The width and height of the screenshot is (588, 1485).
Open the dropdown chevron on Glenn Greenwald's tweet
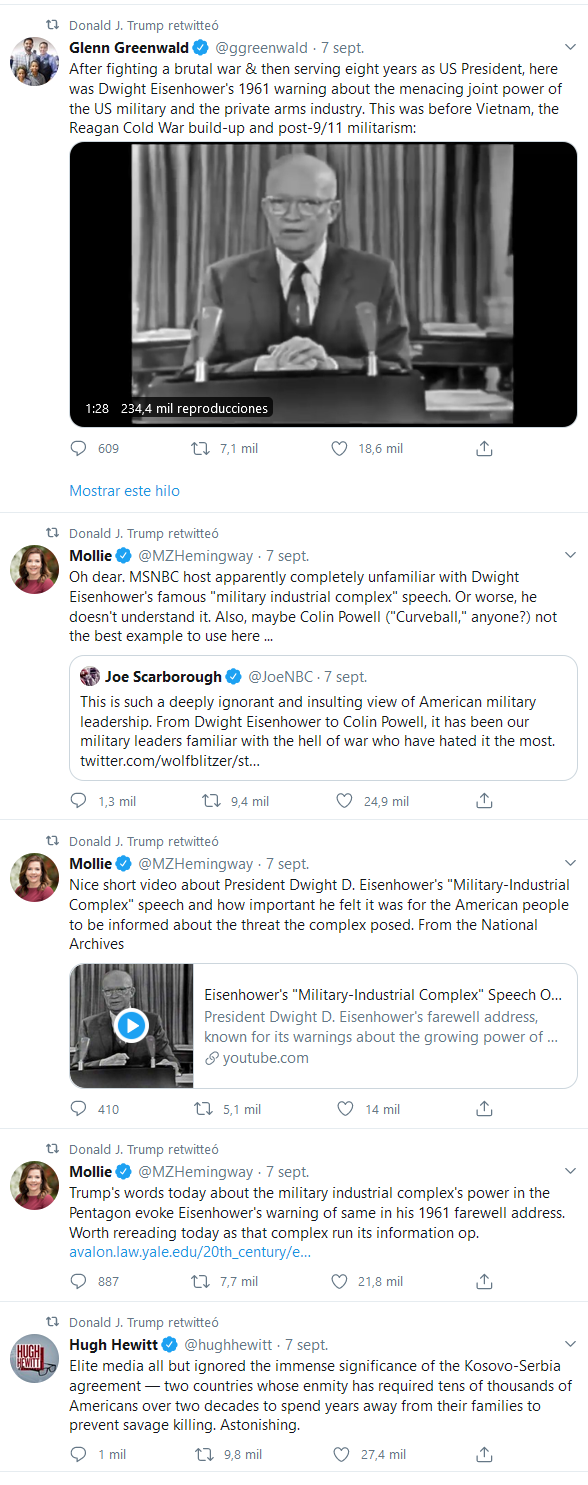[570, 47]
